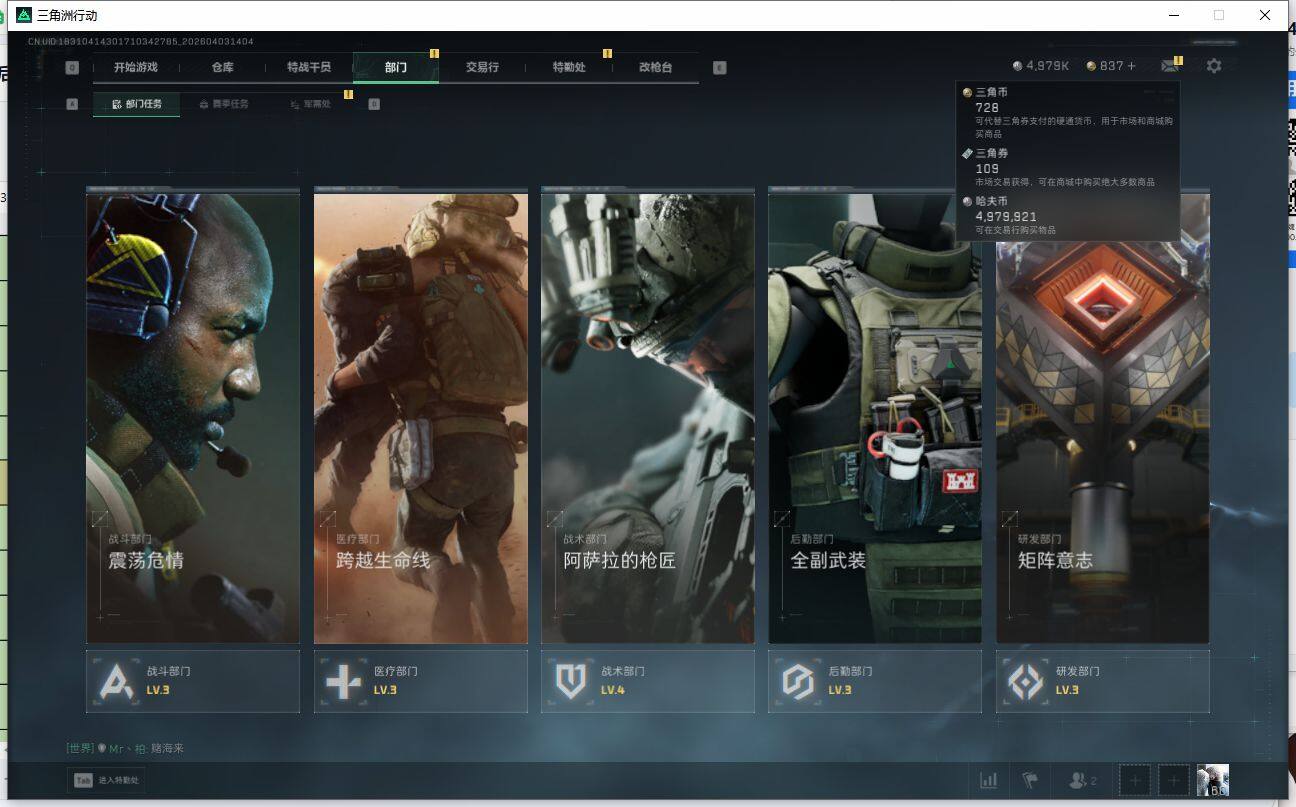Image resolution: width=1296 pixels, height=807 pixels.
Task: Open the 交易行 tab
Action: (x=482, y=67)
